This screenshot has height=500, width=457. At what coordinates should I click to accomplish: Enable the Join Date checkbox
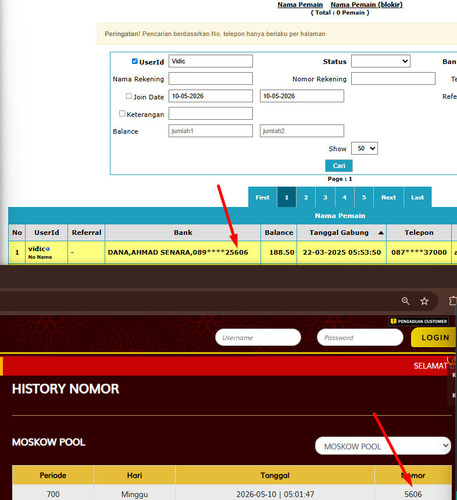pos(129,96)
